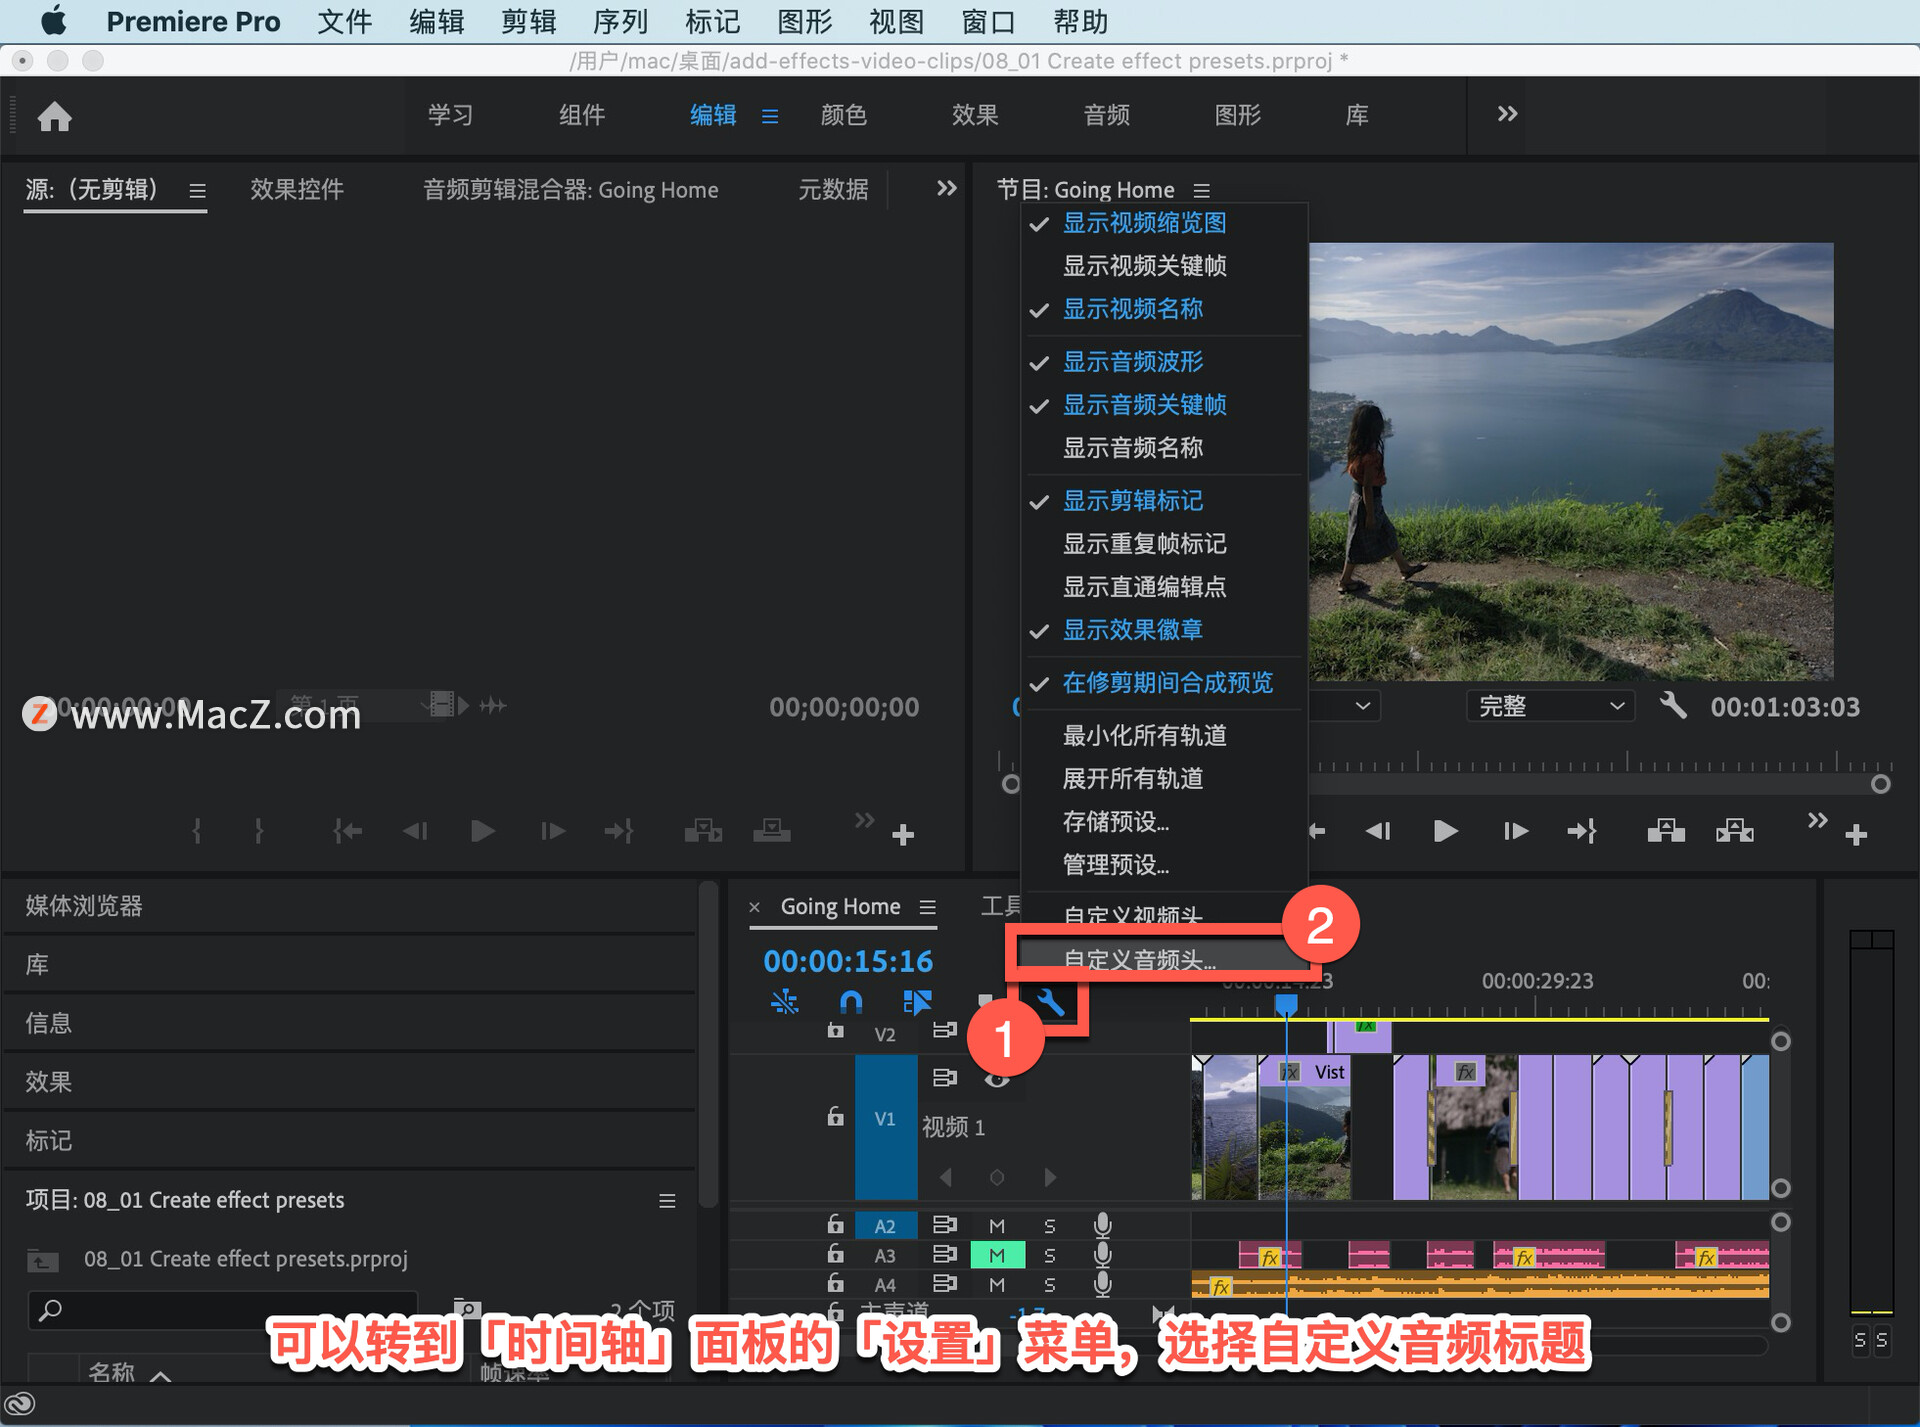Click the Home icon at top left
This screenshot has height=1427, width=1920.
pos(55,117)
